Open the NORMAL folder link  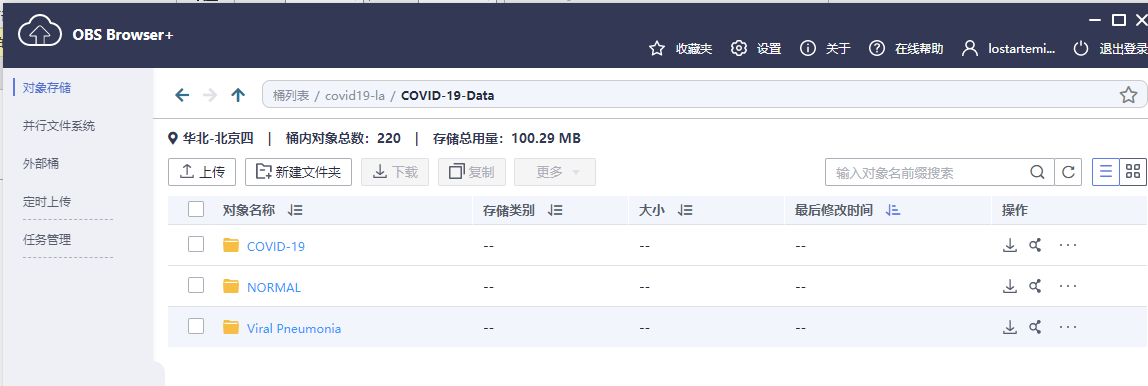point(274,287)
